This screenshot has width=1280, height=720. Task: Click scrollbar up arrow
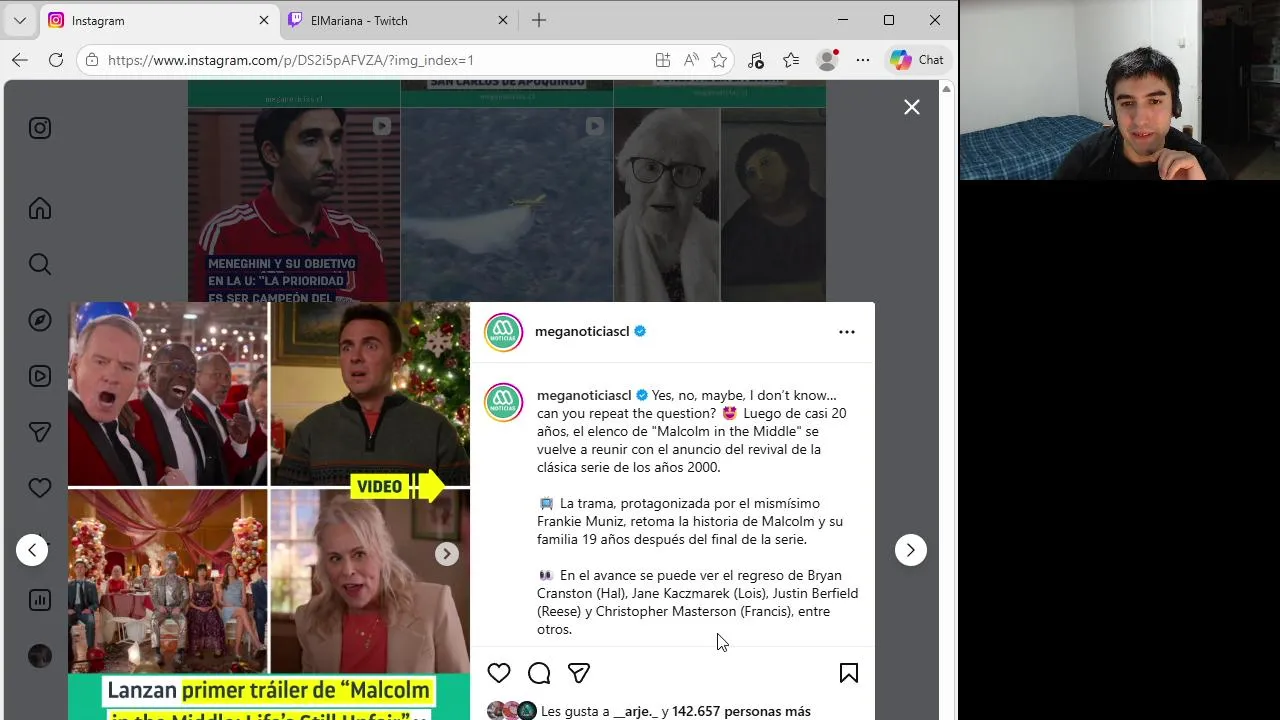point(946,88)
